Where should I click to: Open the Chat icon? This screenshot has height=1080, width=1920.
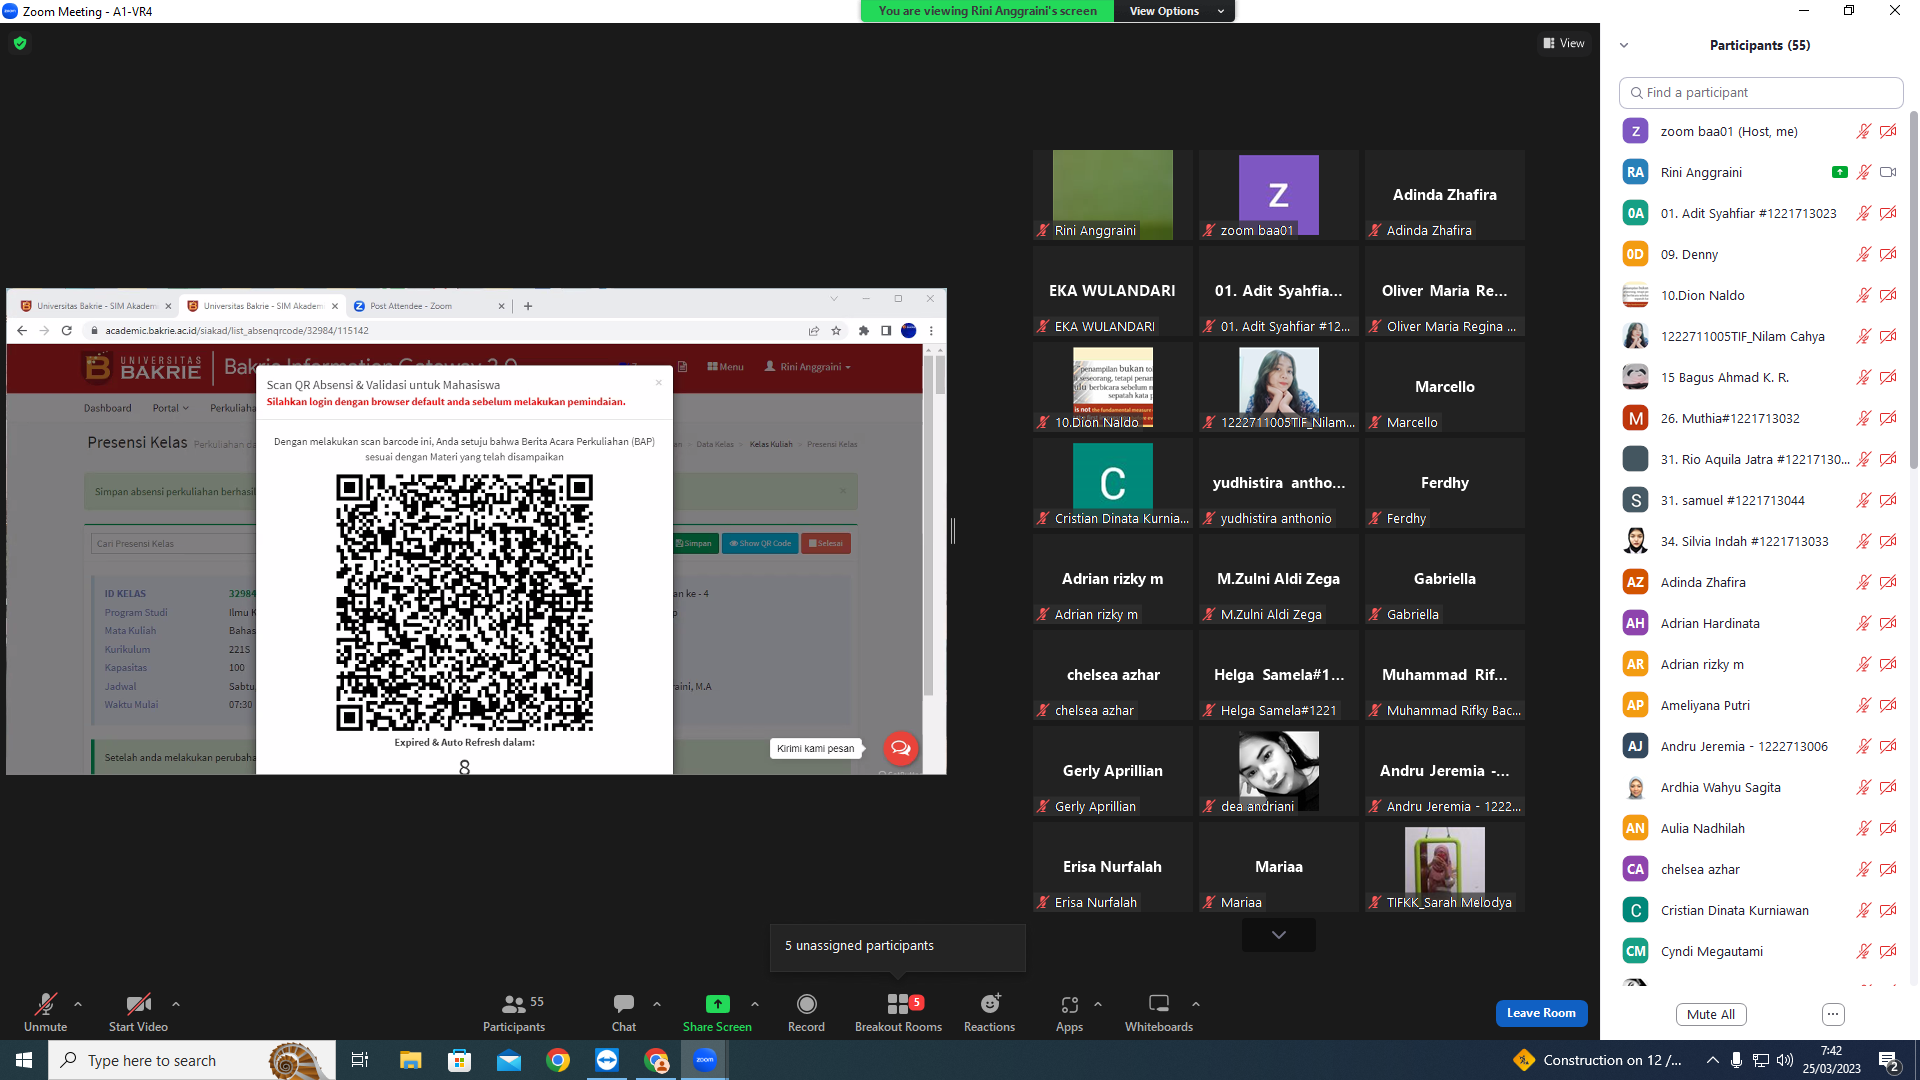tap(623, 1004)
